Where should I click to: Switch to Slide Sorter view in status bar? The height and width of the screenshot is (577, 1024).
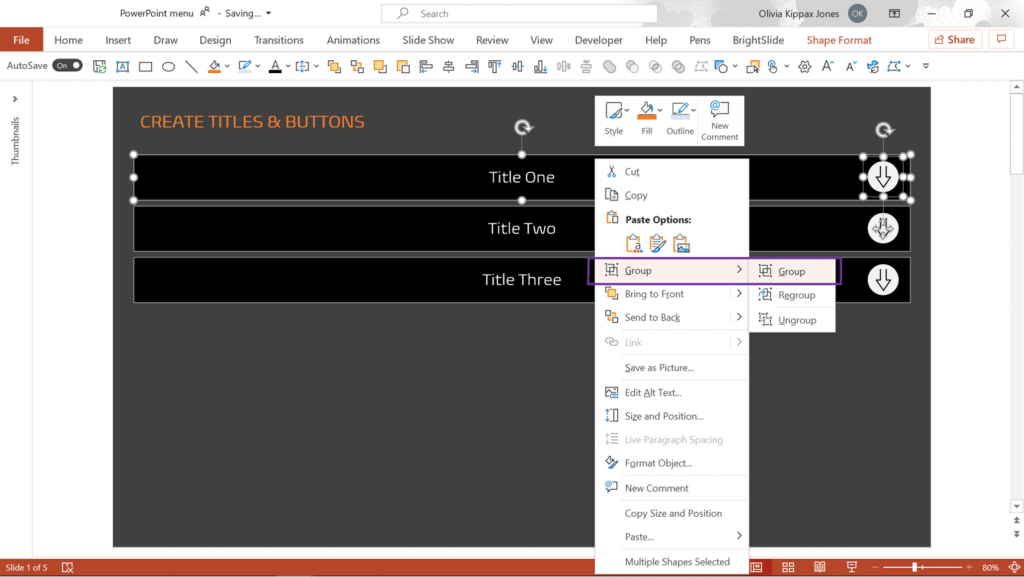[788, 567]
